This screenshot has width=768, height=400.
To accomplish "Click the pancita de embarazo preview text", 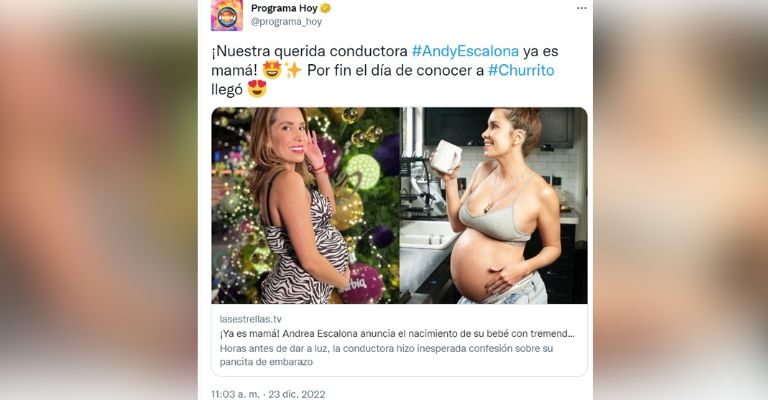I will pyautogui.click(x=266, y=362).
